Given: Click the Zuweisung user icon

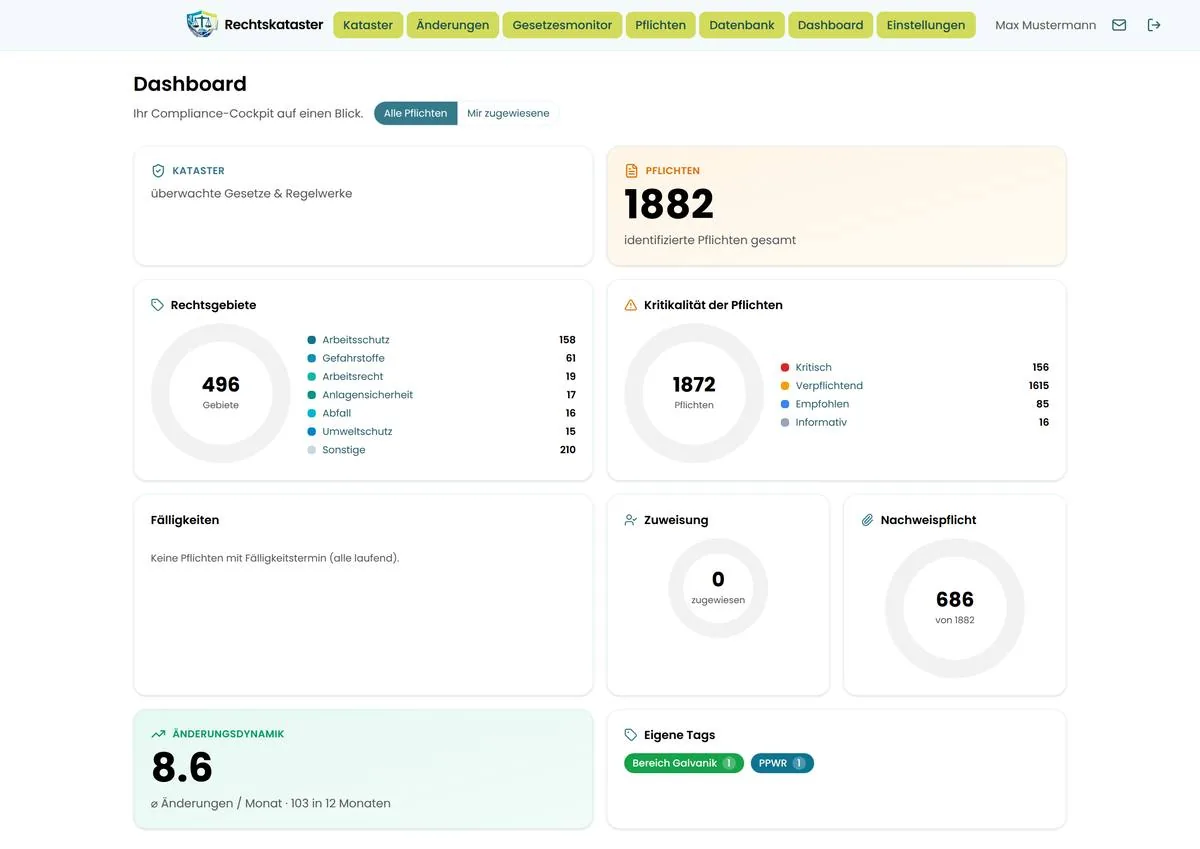Looking at the screenshot, I should [x=630, y=520].
